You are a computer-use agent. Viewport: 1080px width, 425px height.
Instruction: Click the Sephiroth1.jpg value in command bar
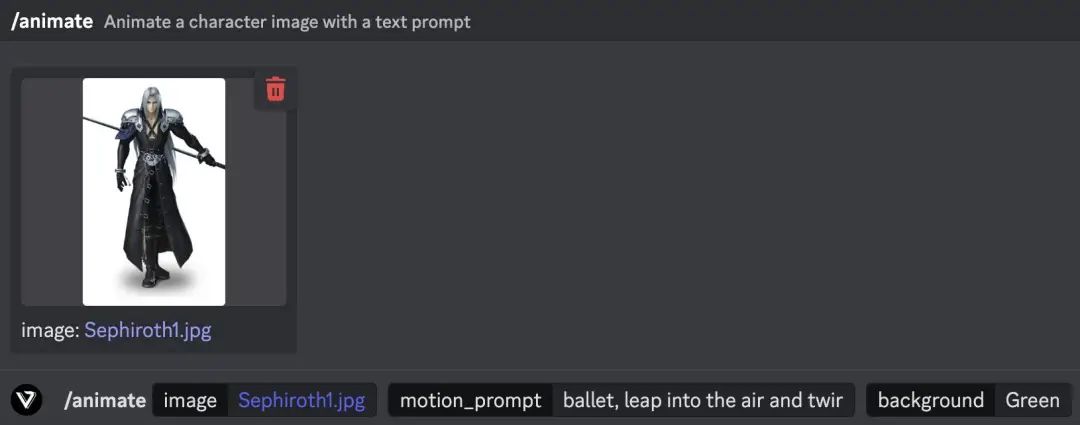click(301, 400)
